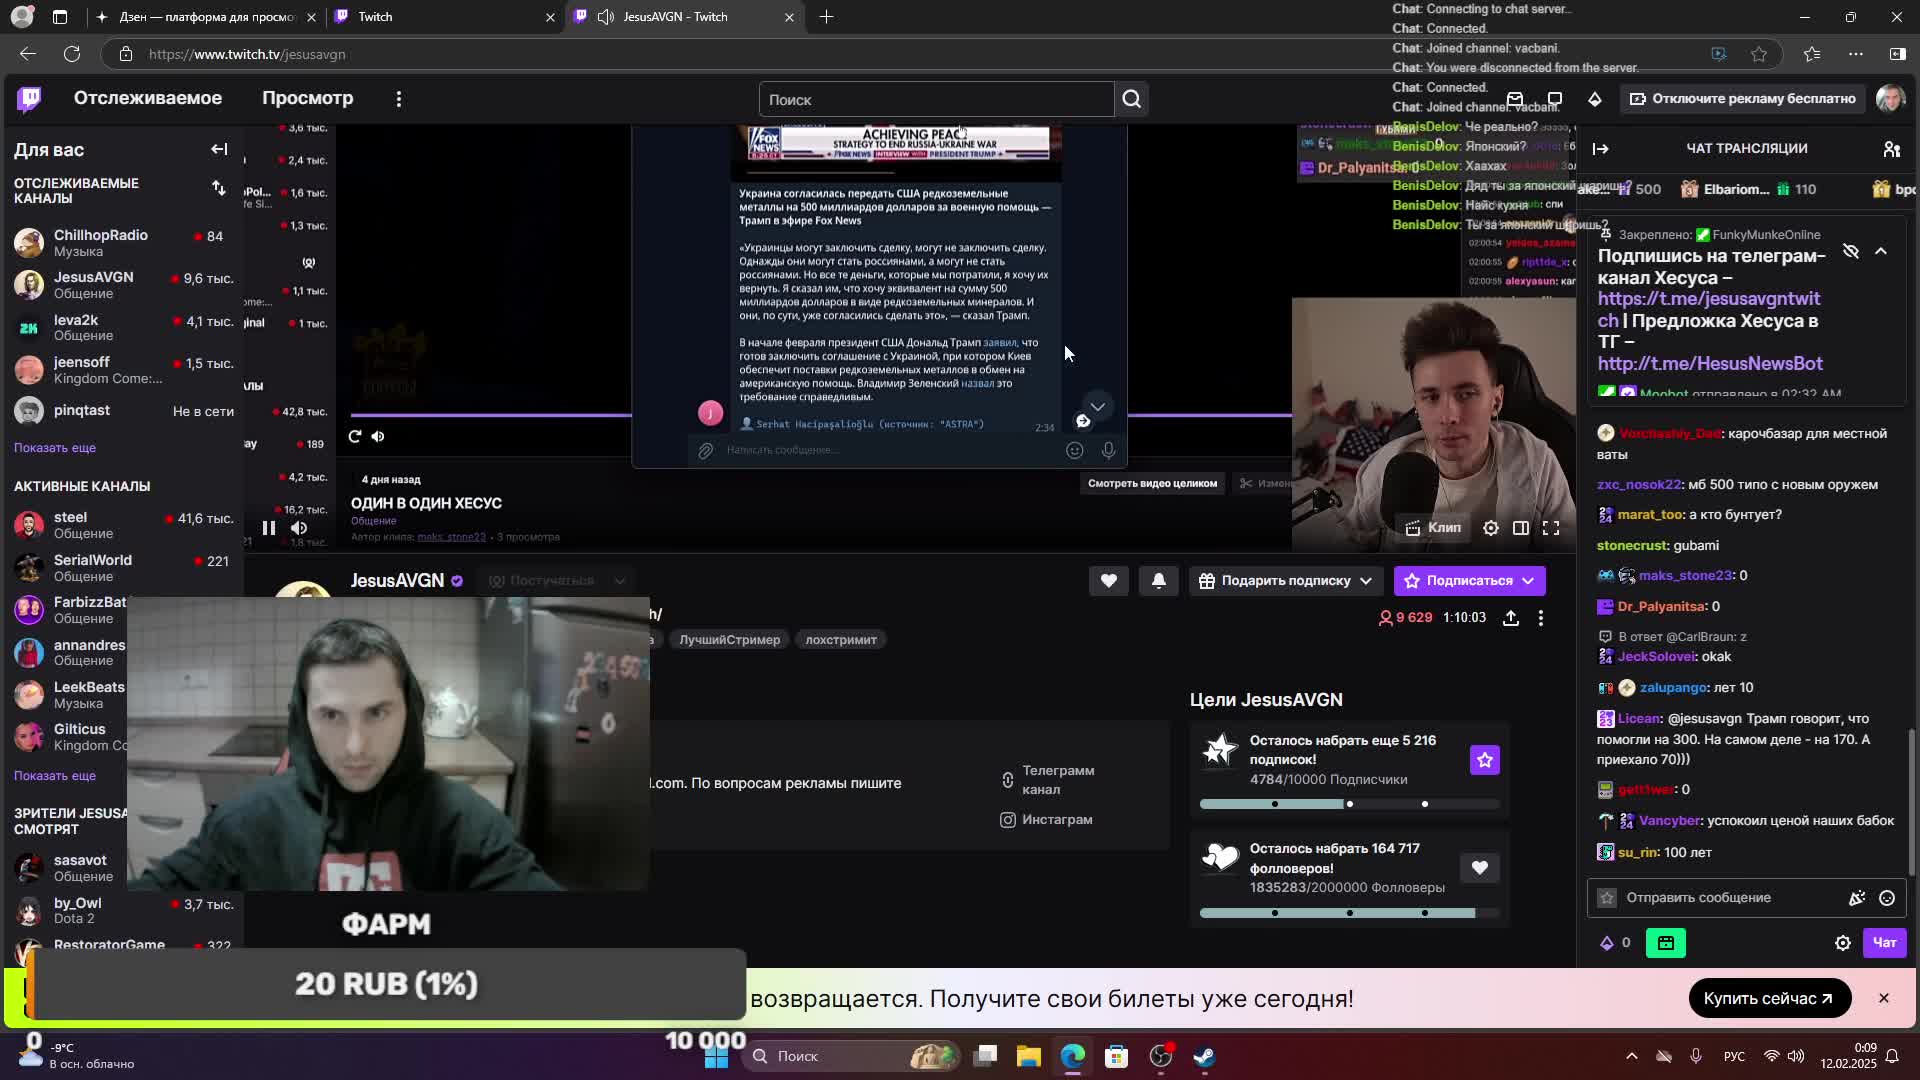Sort the followed channels list
This screenshot has width=1920, height=1080.
pyautogui.click(x=219, y=188)
